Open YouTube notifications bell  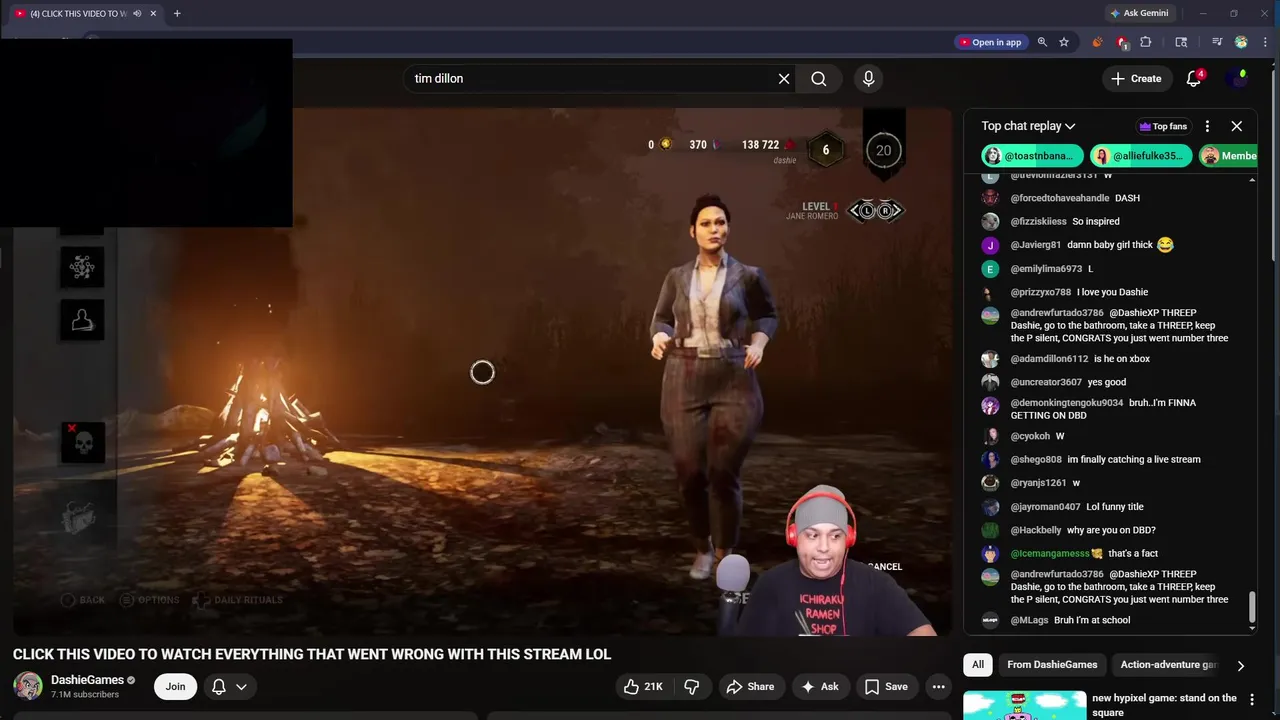pyautogui.click(x=1194, y=78)
